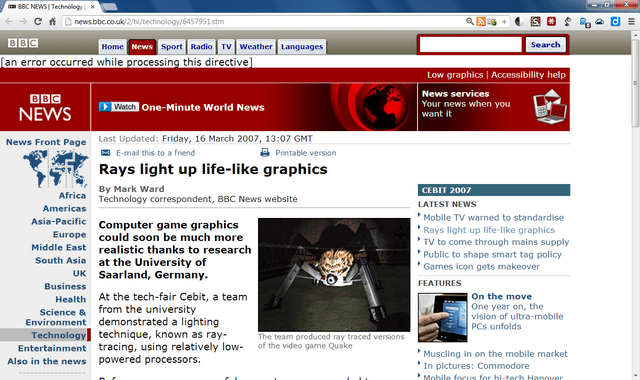This screenshot has height=380, width=640.
Task: Go forward with the browser forward arrow
Action: (24, 22)
